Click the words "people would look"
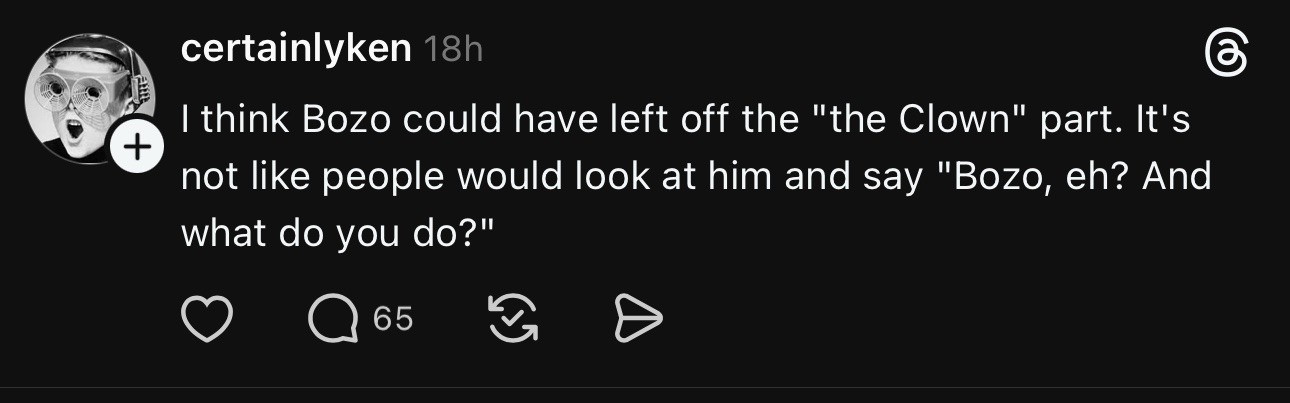 click(x=454, y=178)
